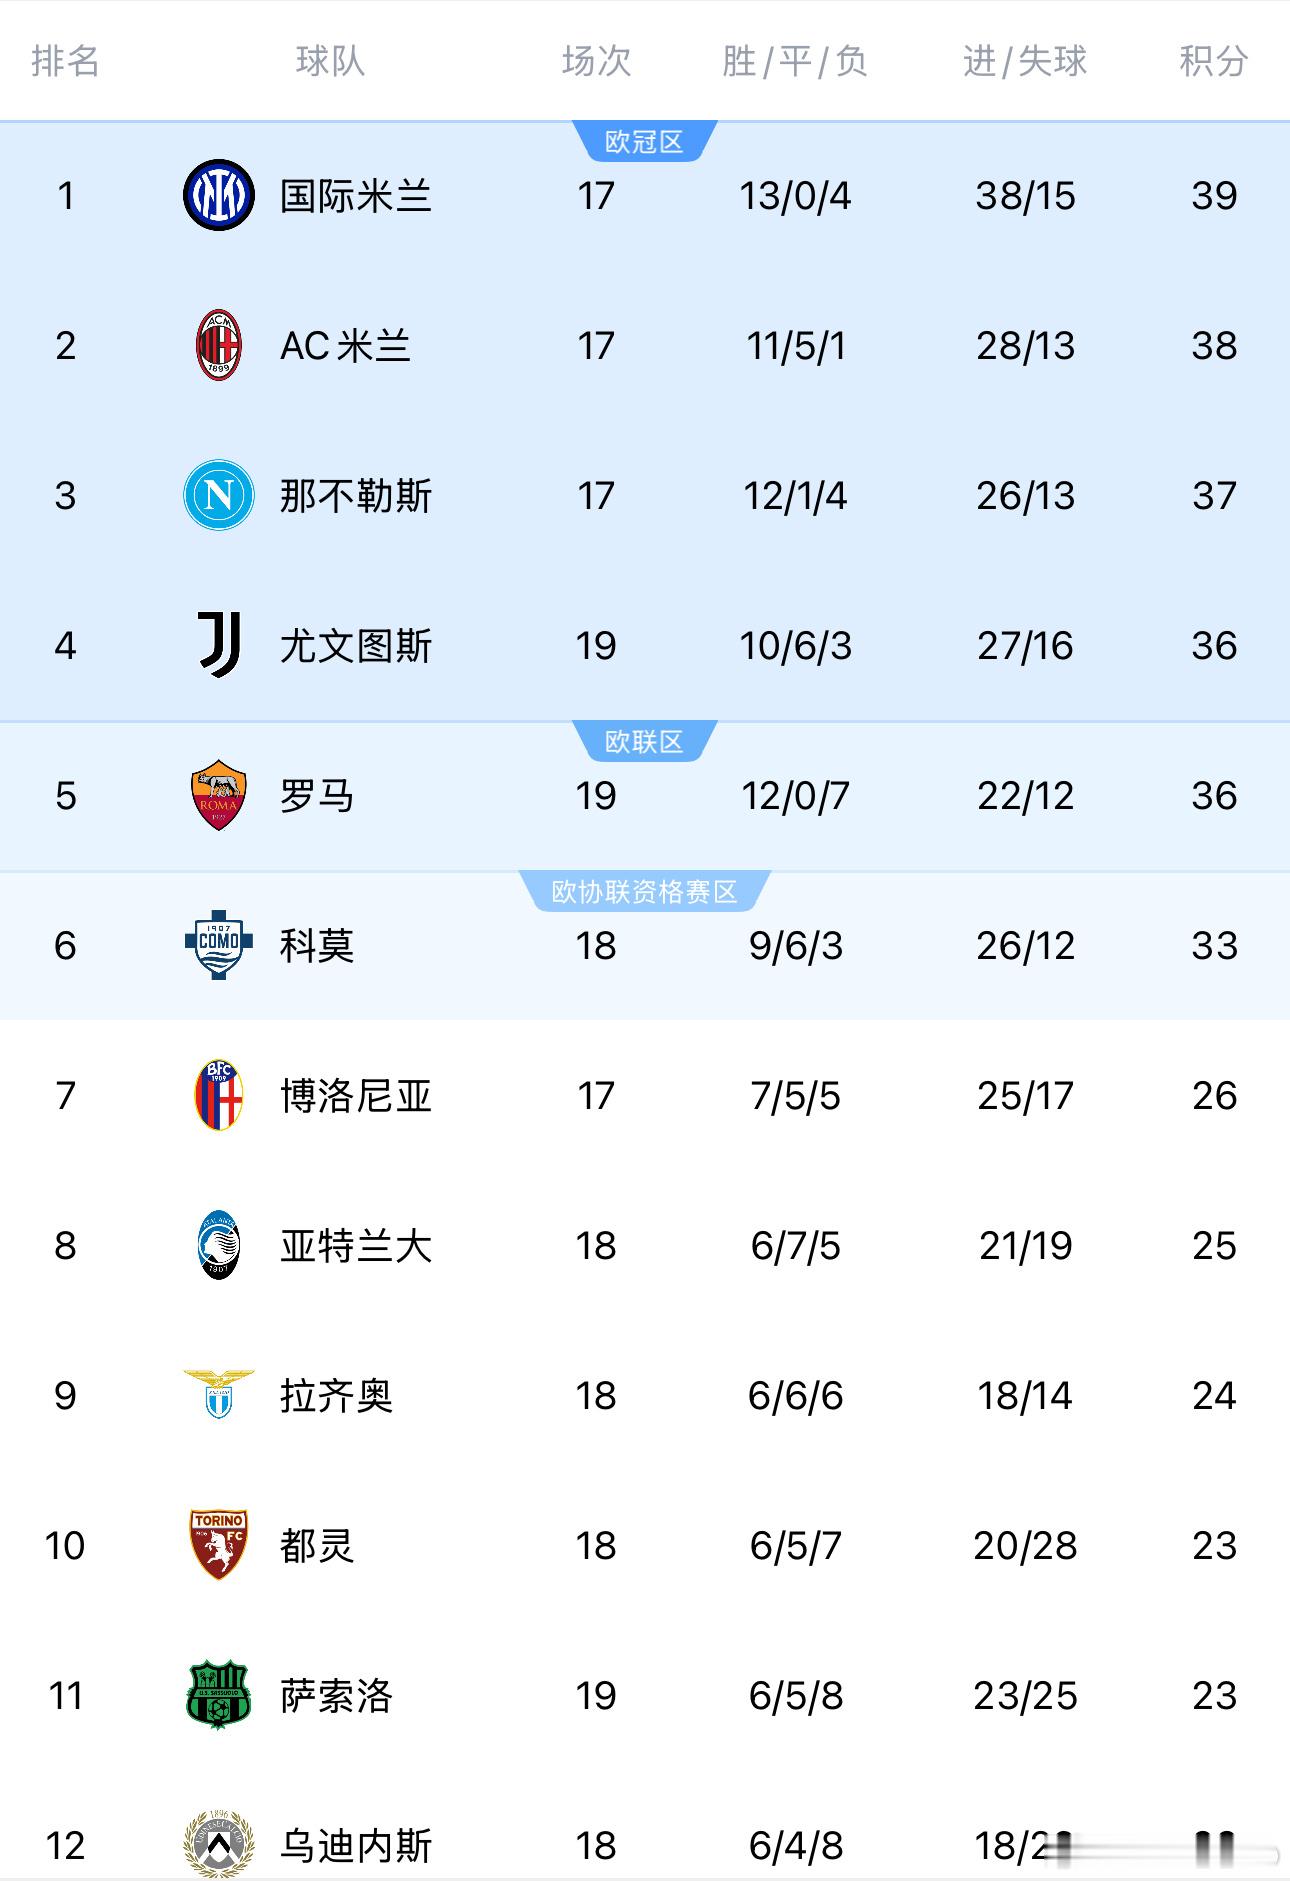1290x1881 pixels.
Task: Sort by the 积分 column header
Action: (x=1214, y=61)
